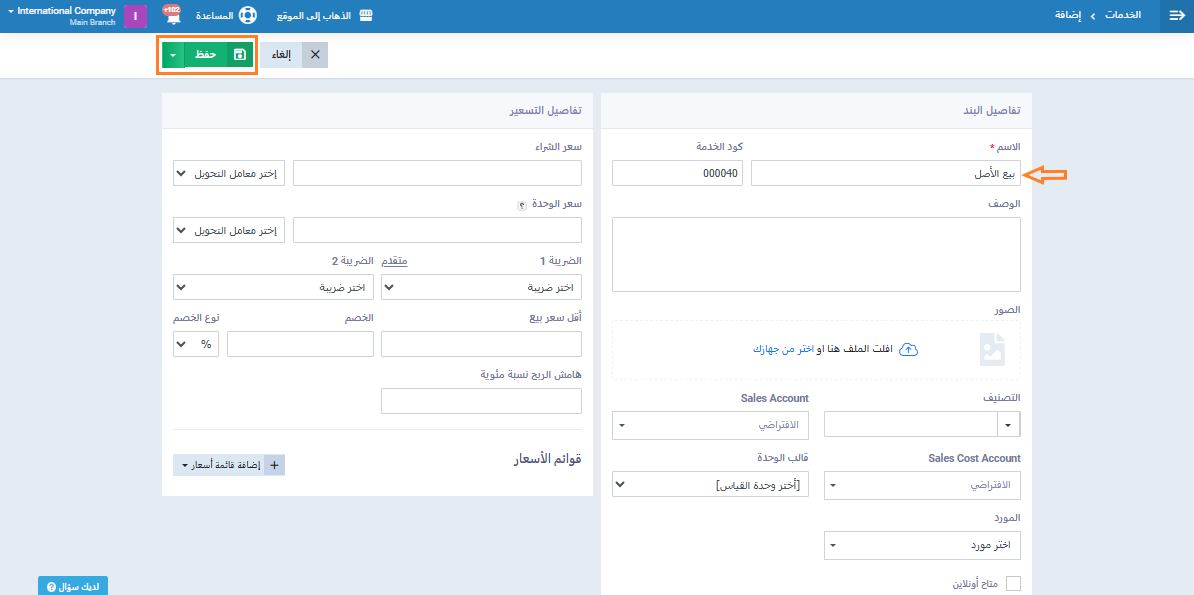Click the plus icon for price list
Viewport: 1194px width, 595px height.
coord(274,465)
